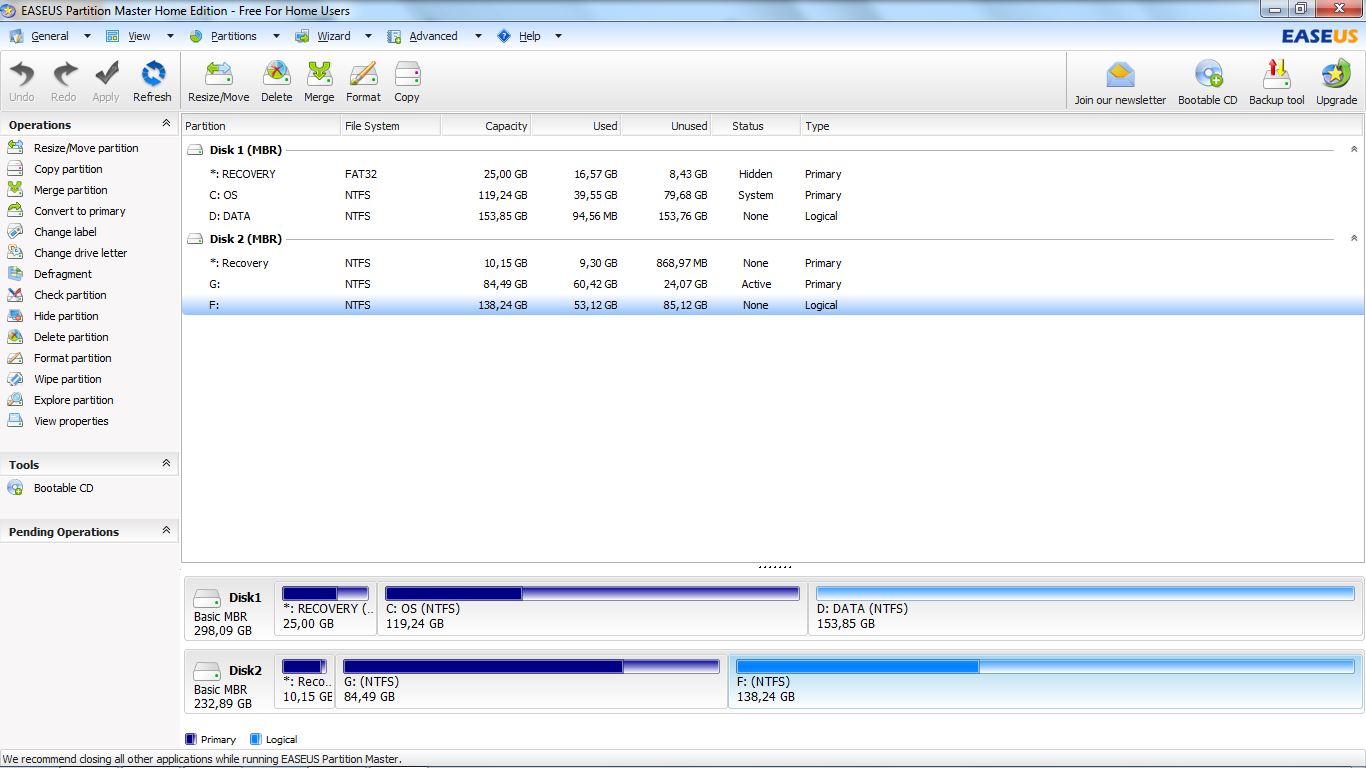
Task: Sort by Status column header
Action: click(x=755, y=126)
